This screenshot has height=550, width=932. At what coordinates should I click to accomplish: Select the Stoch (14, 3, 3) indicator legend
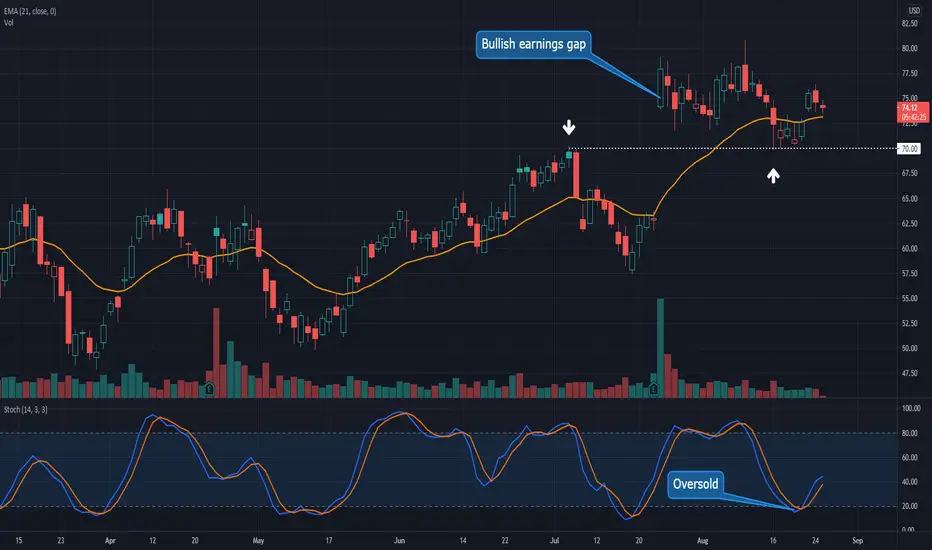[26, 410]
